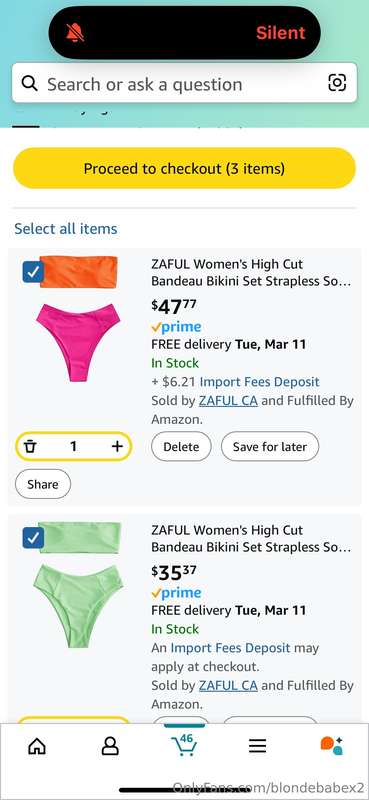Open the Rufus AI chat icon
The image size is (369, 800).
tap(331, 746)
